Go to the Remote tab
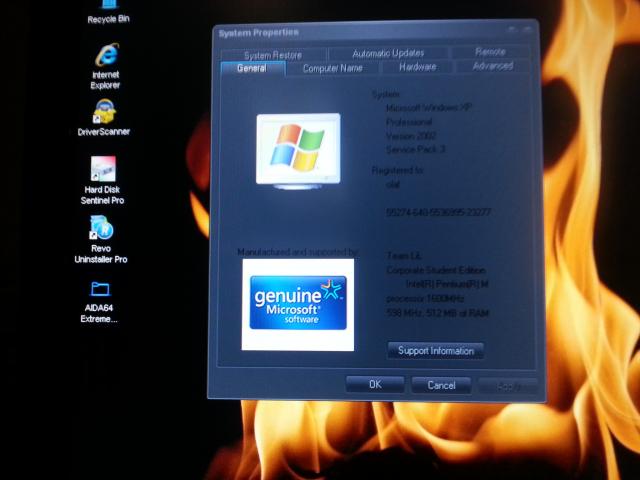The image size is (640, 480). pos(490,52)
